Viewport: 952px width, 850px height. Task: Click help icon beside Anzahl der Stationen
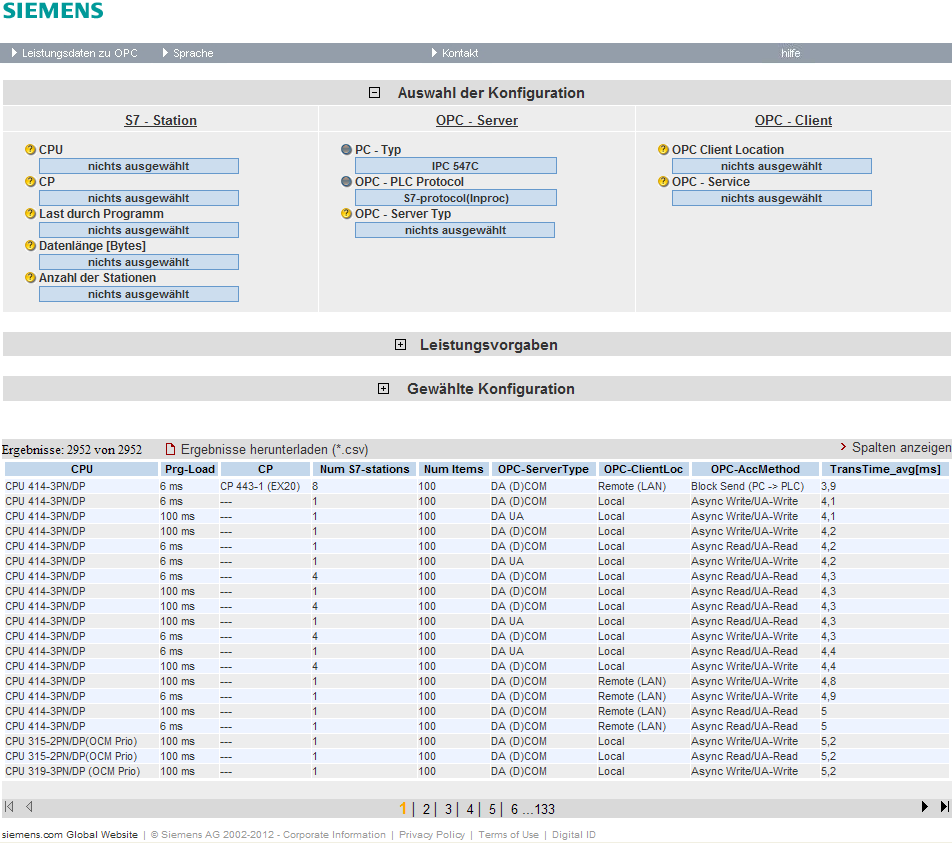[x=30, y=277]
